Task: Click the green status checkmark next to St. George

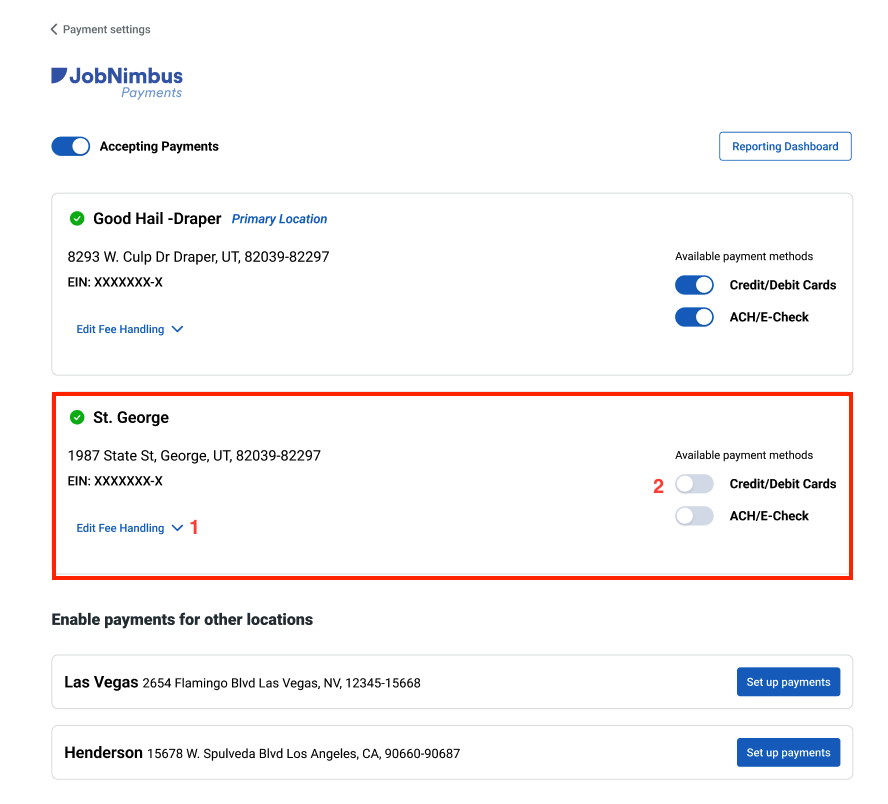Action: (78, 417)
